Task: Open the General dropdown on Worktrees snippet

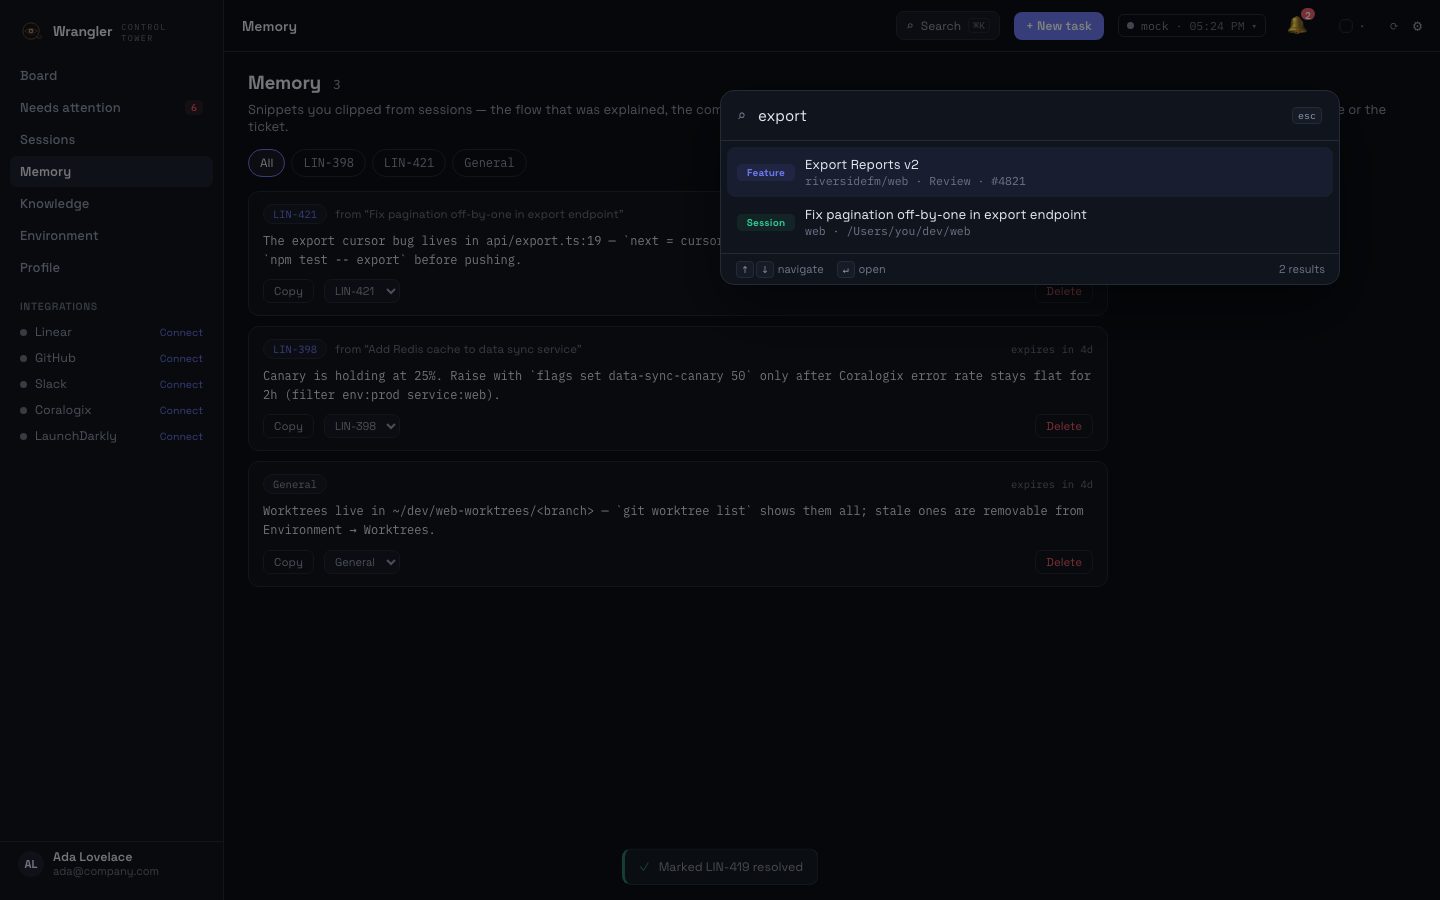Action: pyautogui.click(x=361, y=562)
